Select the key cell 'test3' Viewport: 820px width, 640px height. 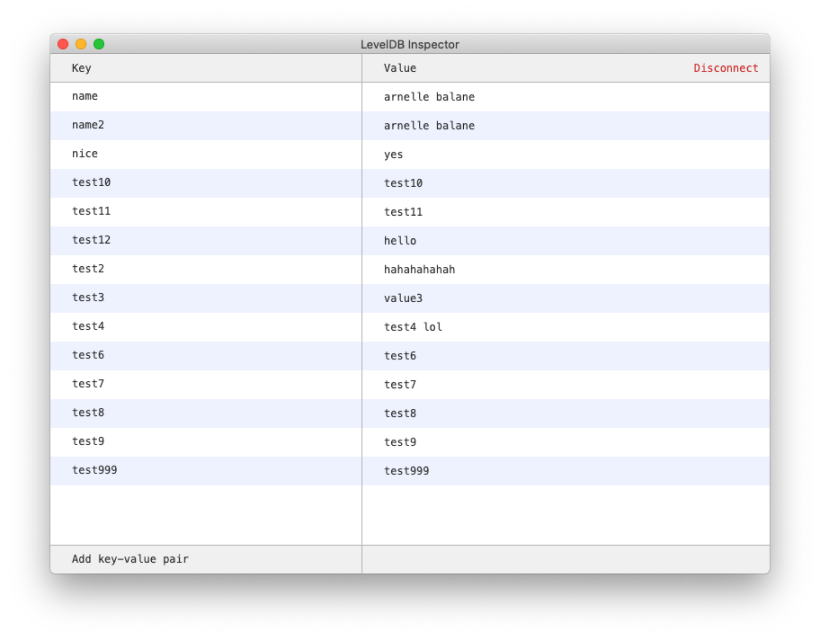tap(206, 298)
